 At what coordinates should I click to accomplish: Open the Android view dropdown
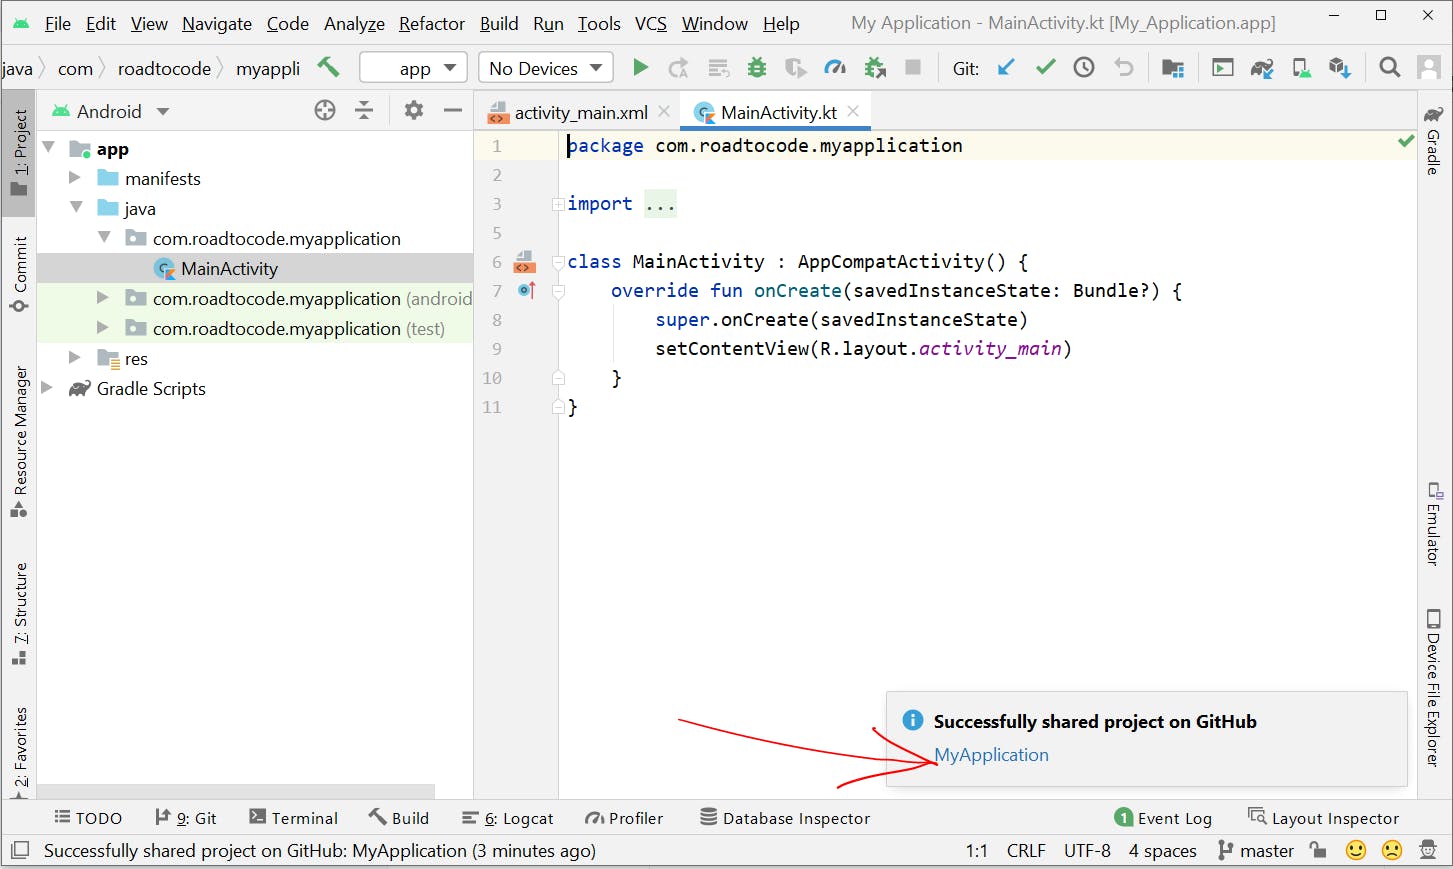click(111, 111)
